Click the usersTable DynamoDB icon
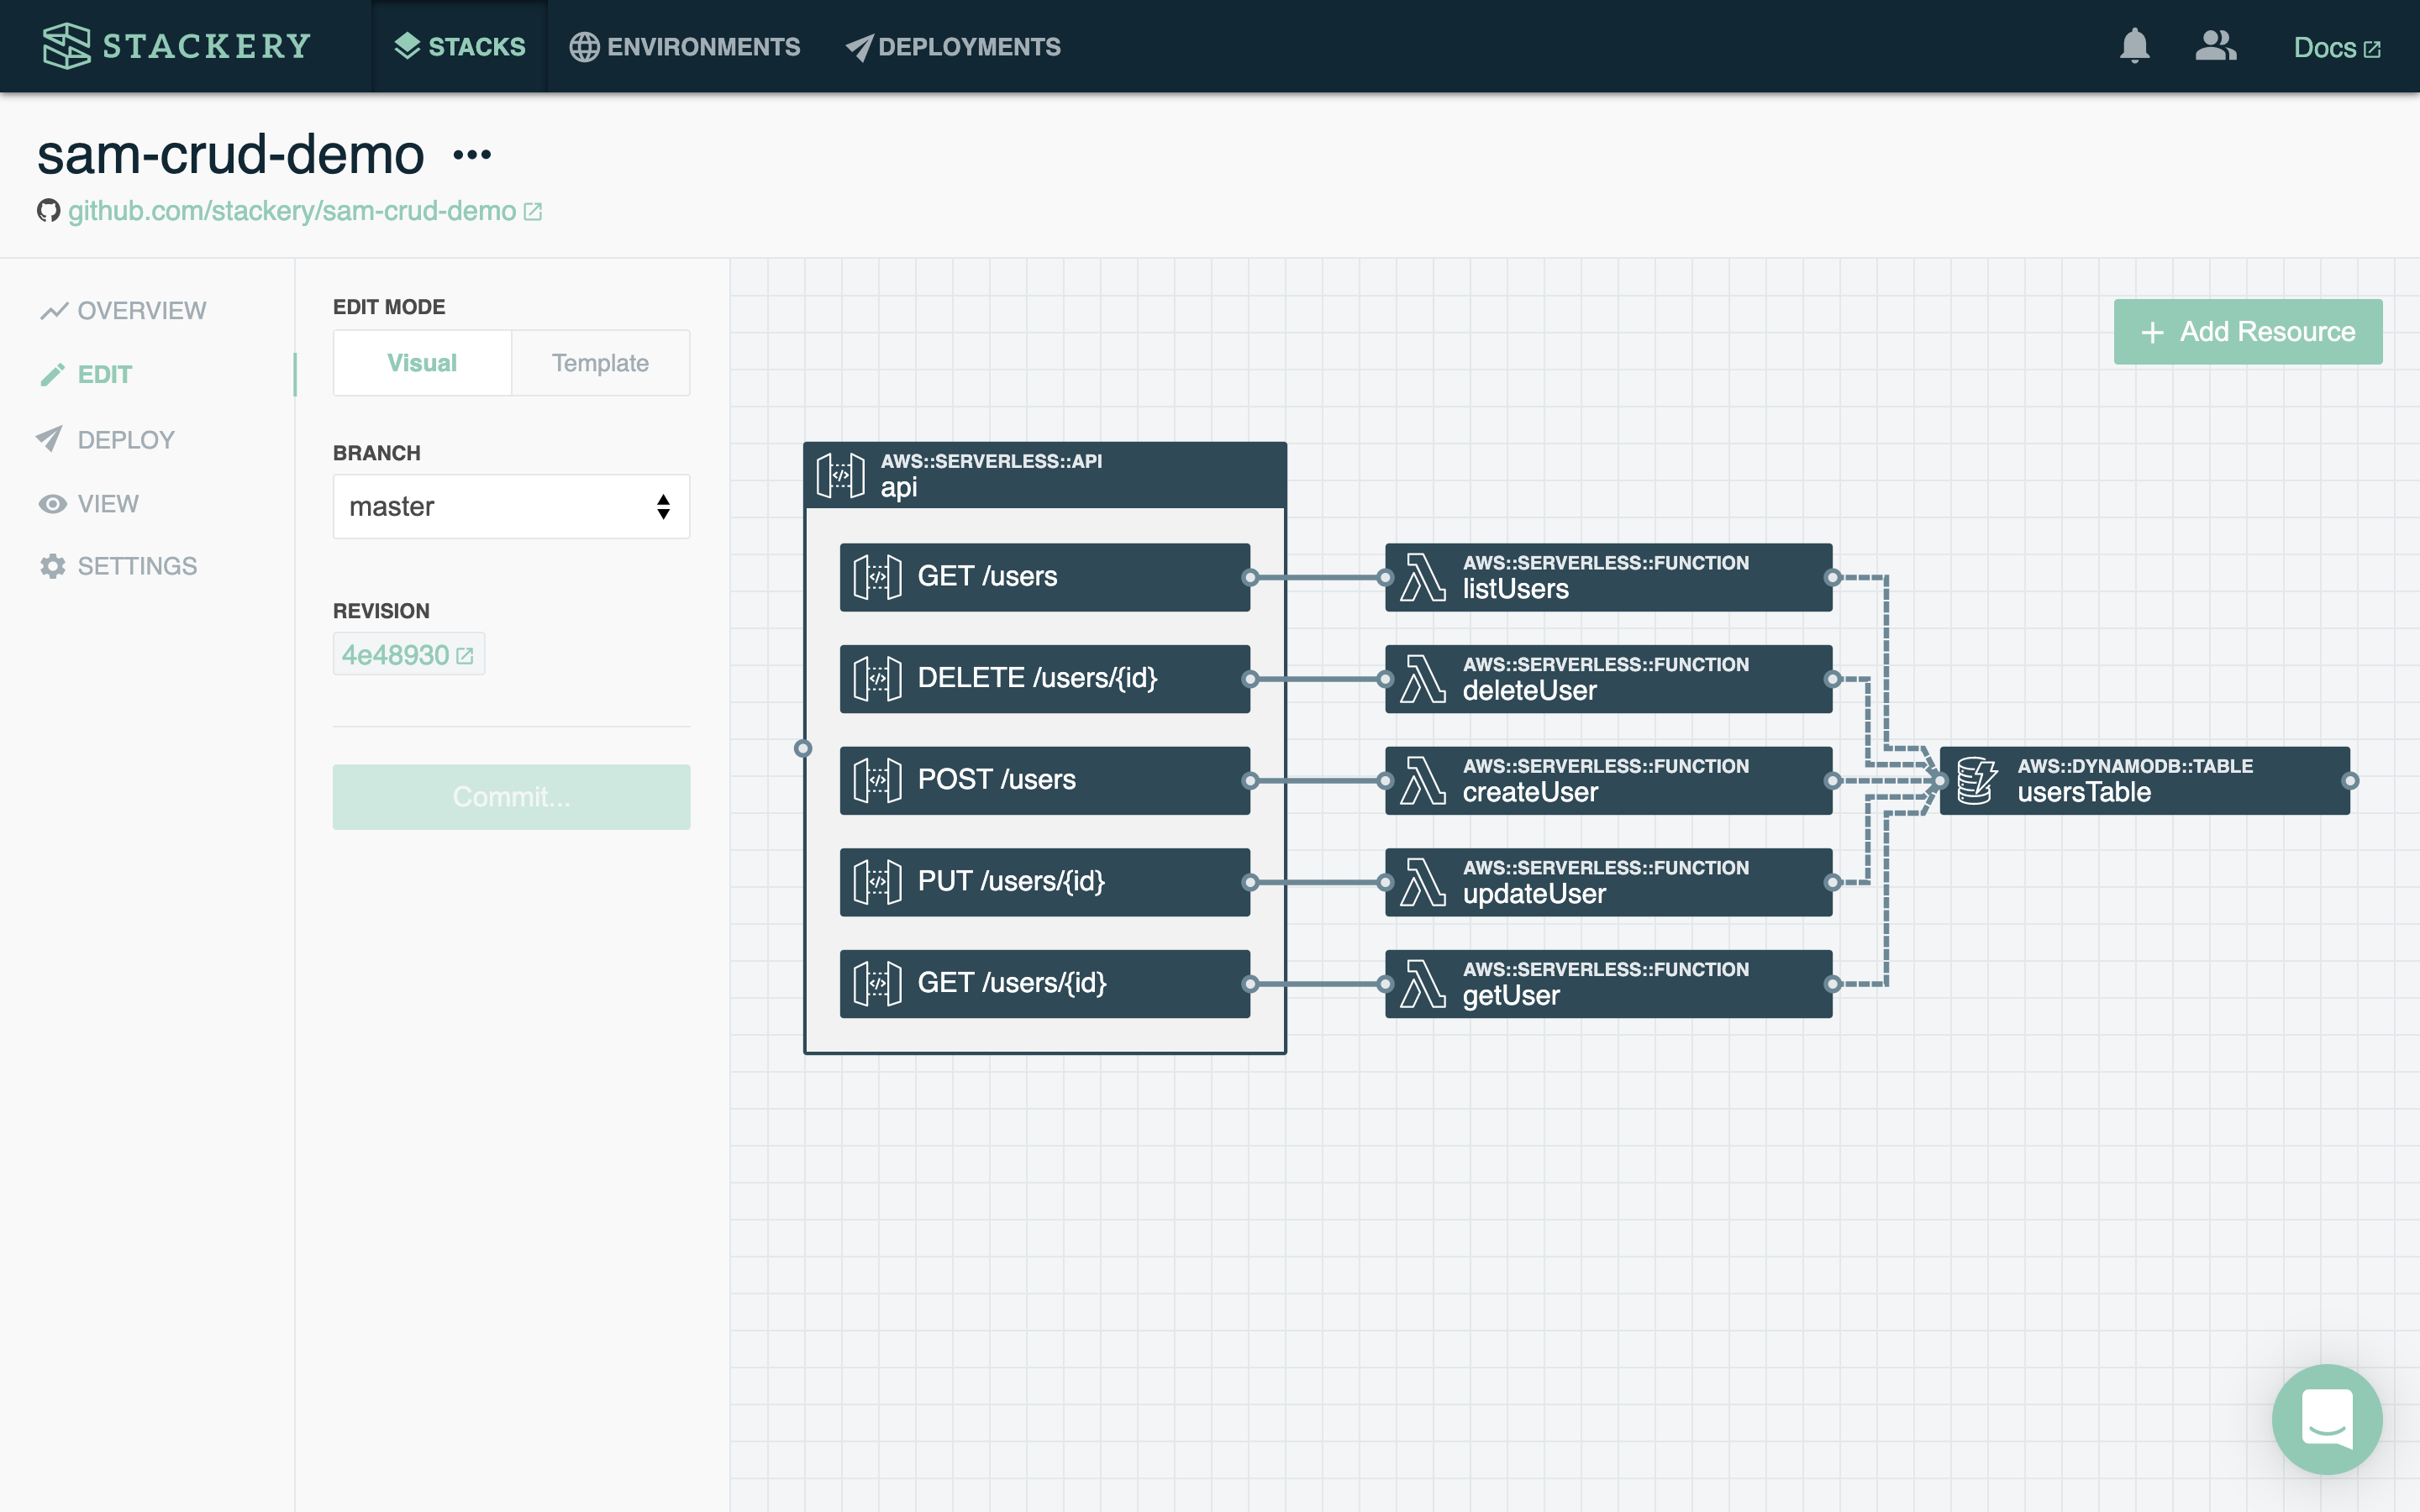2420x1512 pixels. (1976, 781)
